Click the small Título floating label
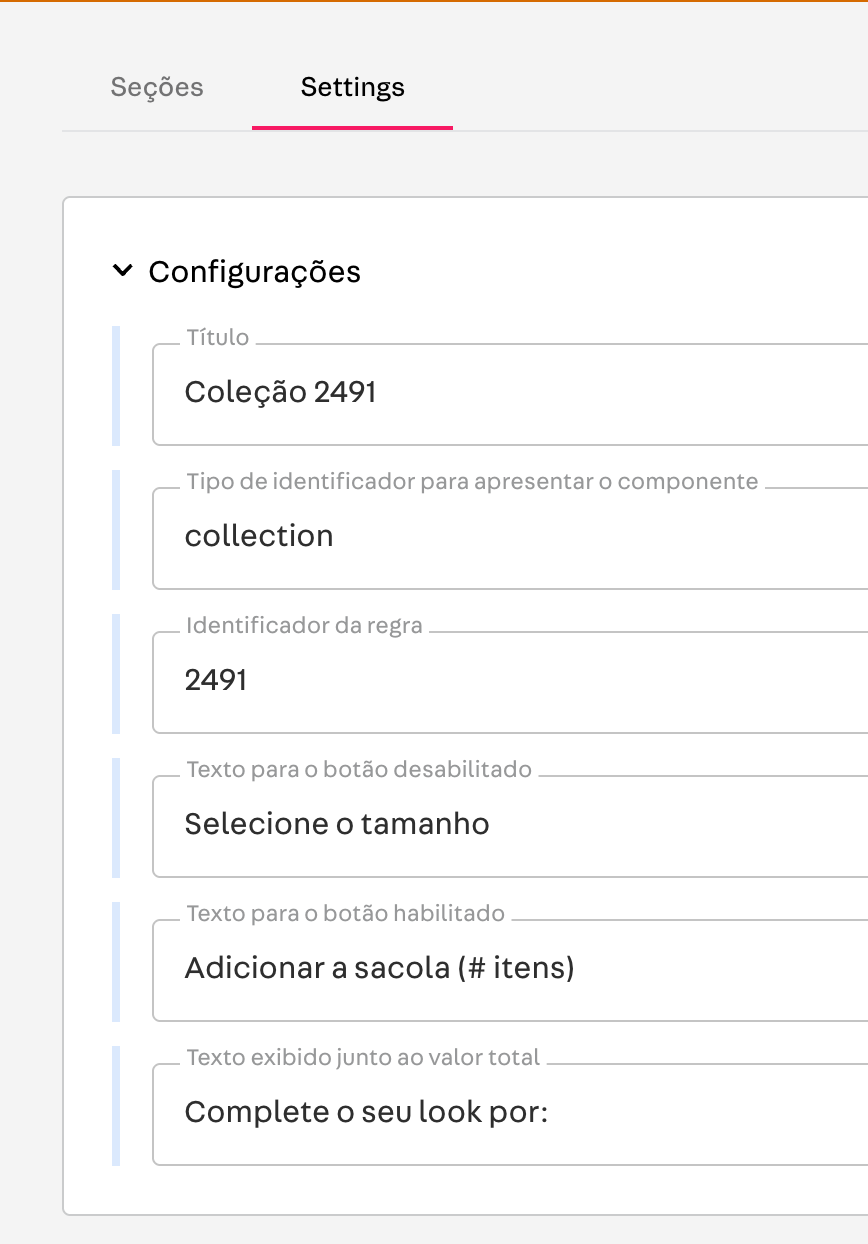This screenshot has height=1244, width=868. [x=218, y=338]
